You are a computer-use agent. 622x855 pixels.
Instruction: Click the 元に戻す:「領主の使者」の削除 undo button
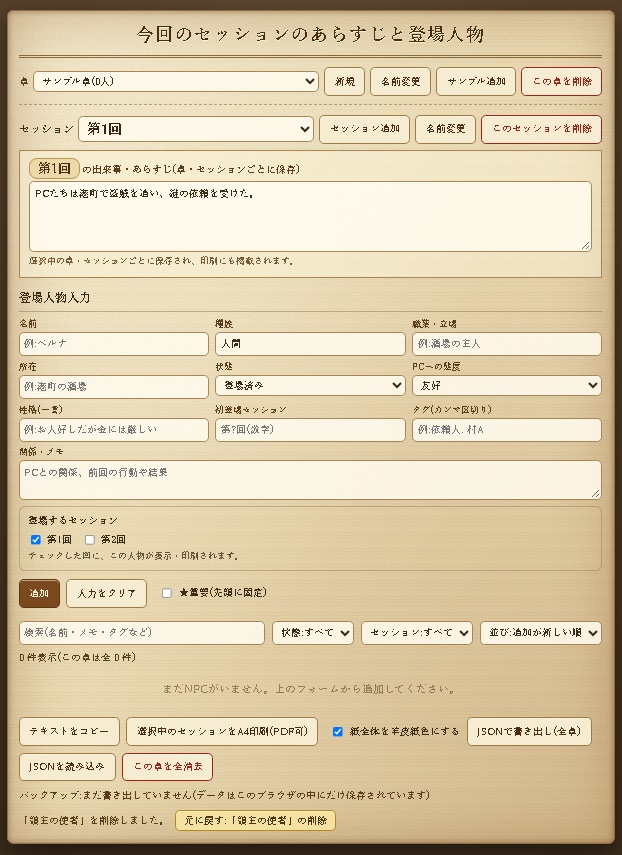255,821
